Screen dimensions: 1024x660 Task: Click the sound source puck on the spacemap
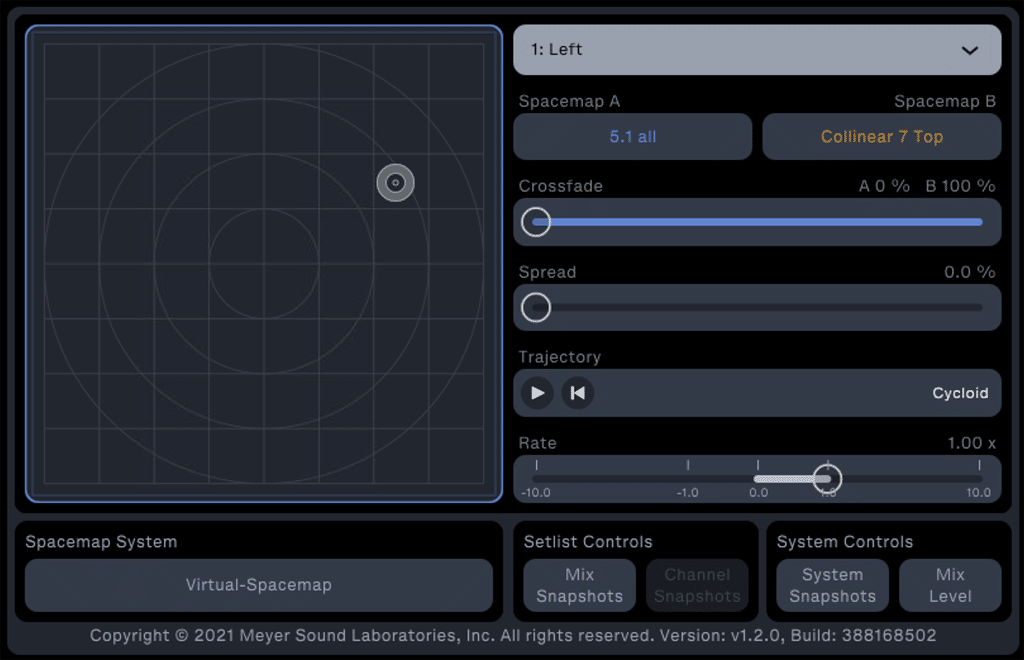[x=395, y=183]
